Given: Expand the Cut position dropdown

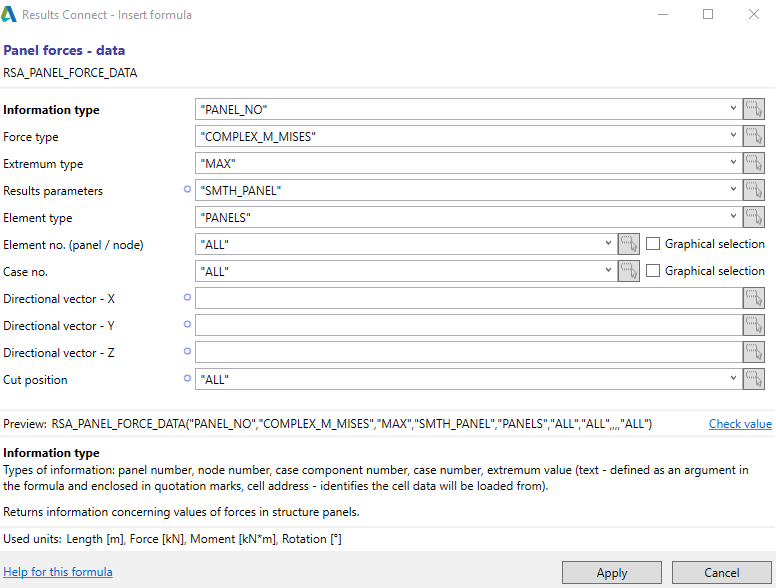Looking at the screenshot, I should pyautogui.click(x=733, y=379).
